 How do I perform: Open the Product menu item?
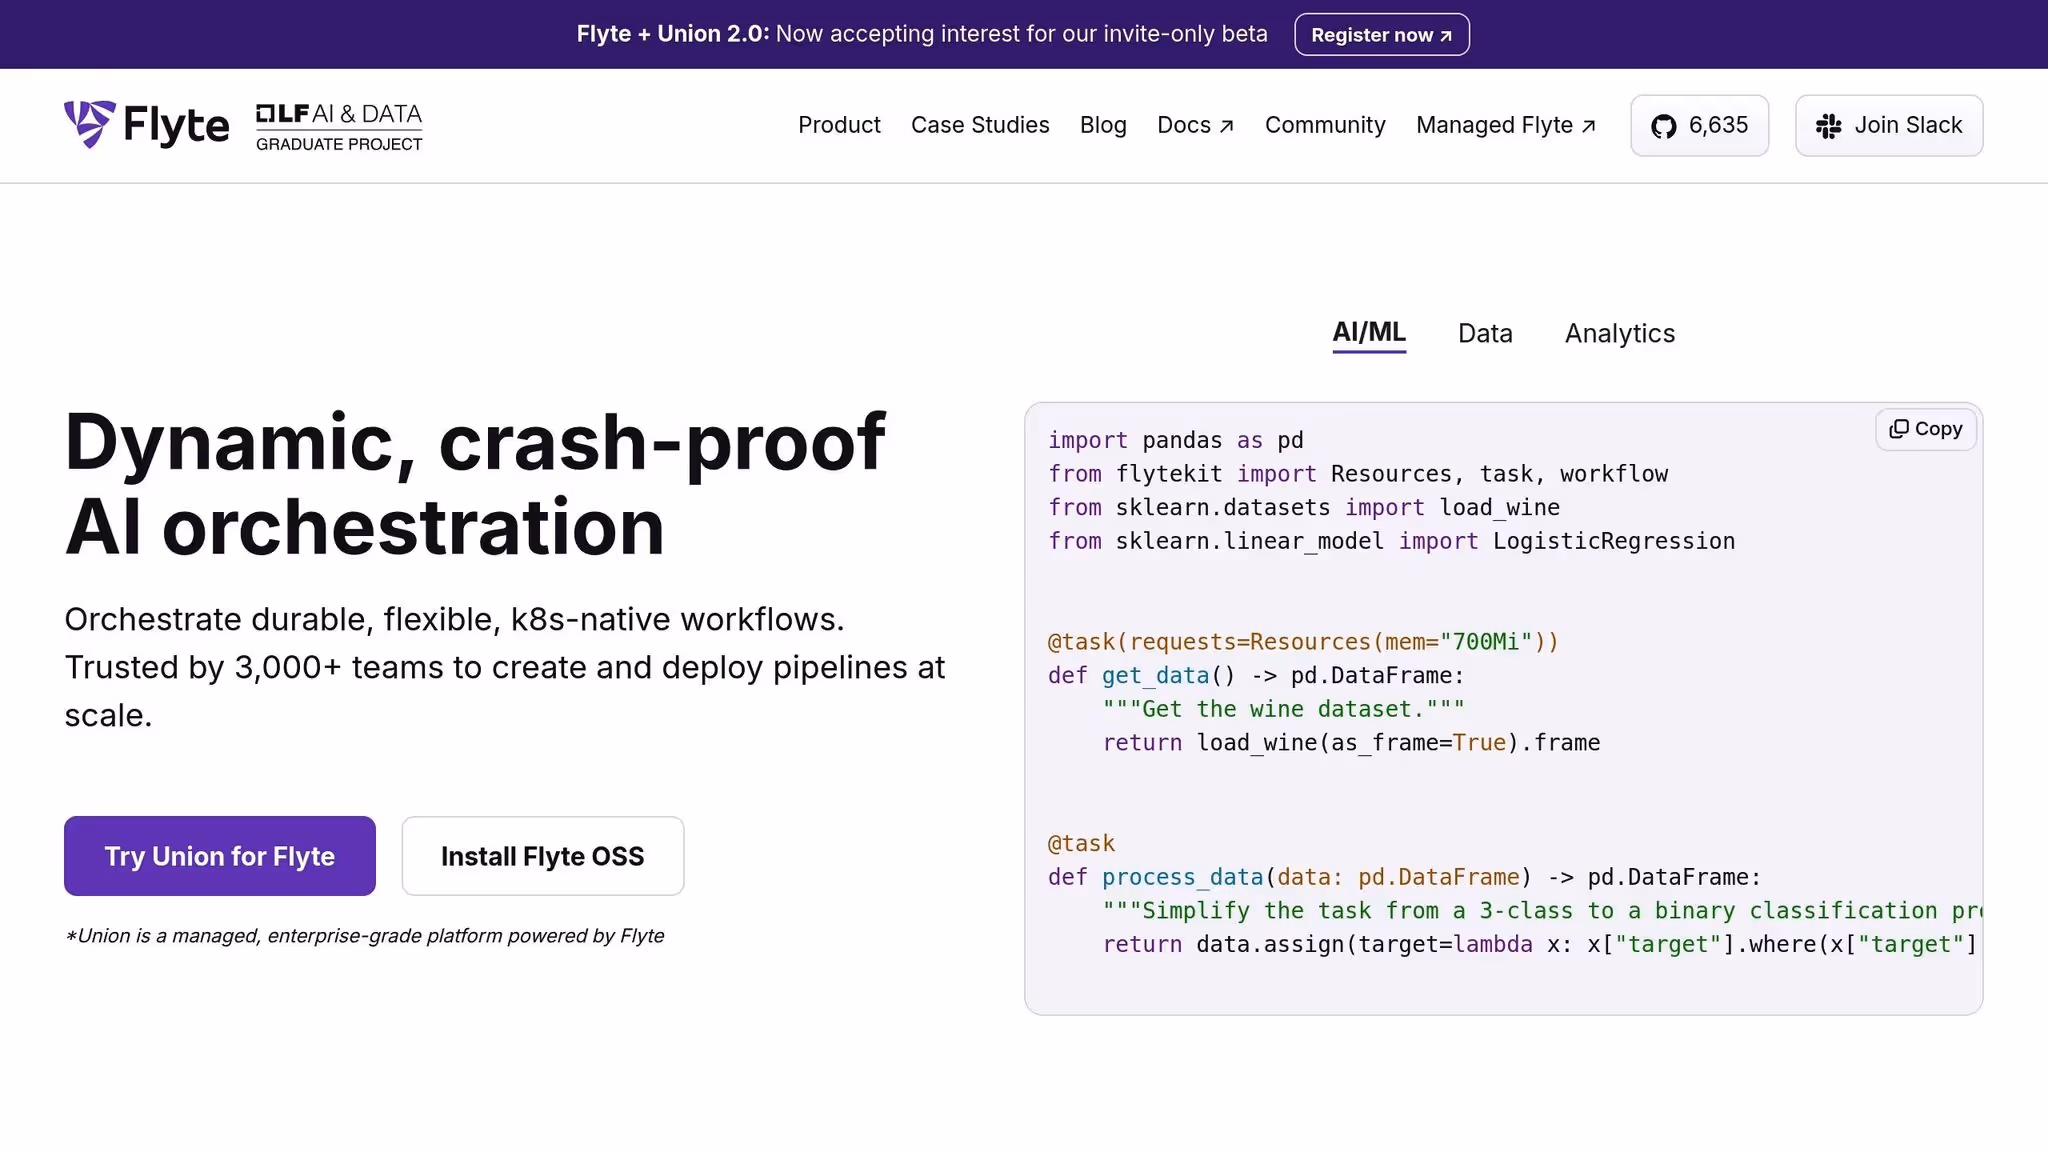pyautogui.click(x=839, y=125)
